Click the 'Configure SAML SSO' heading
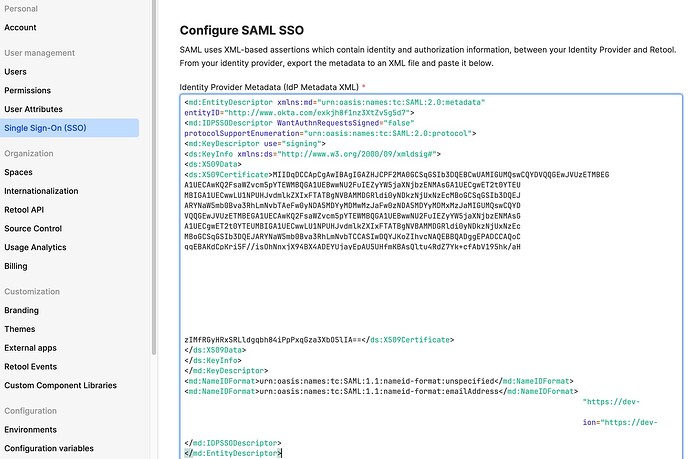 tap(242, 30)
